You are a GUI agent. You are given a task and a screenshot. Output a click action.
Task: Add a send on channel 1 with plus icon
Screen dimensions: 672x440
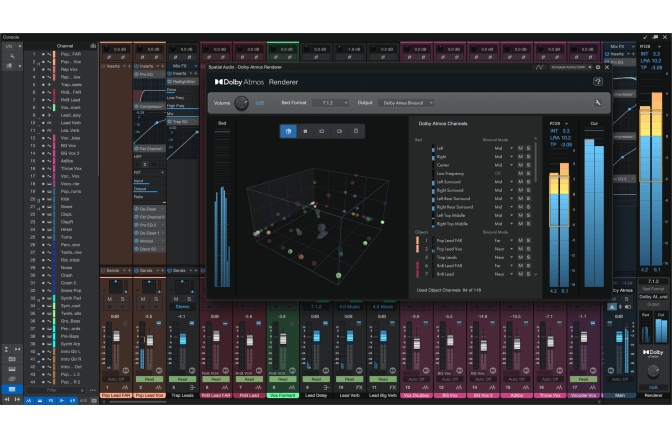[x=129, y=270]
